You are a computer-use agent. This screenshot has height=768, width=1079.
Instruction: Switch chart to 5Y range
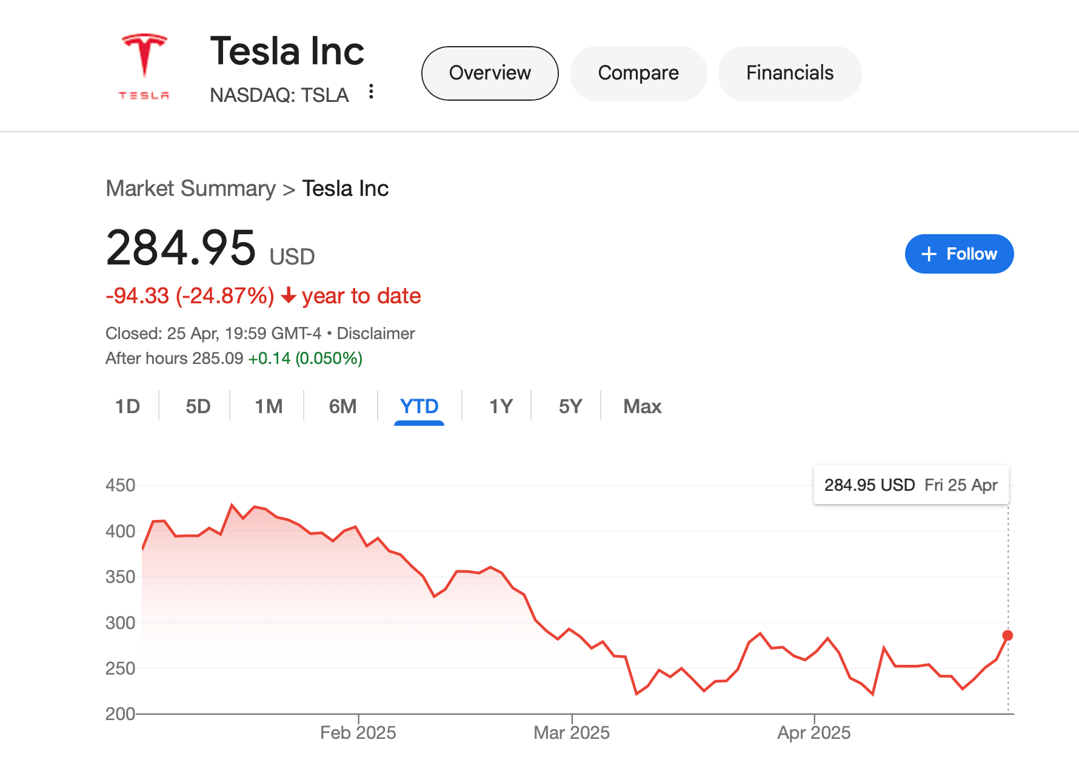point(570,406)
